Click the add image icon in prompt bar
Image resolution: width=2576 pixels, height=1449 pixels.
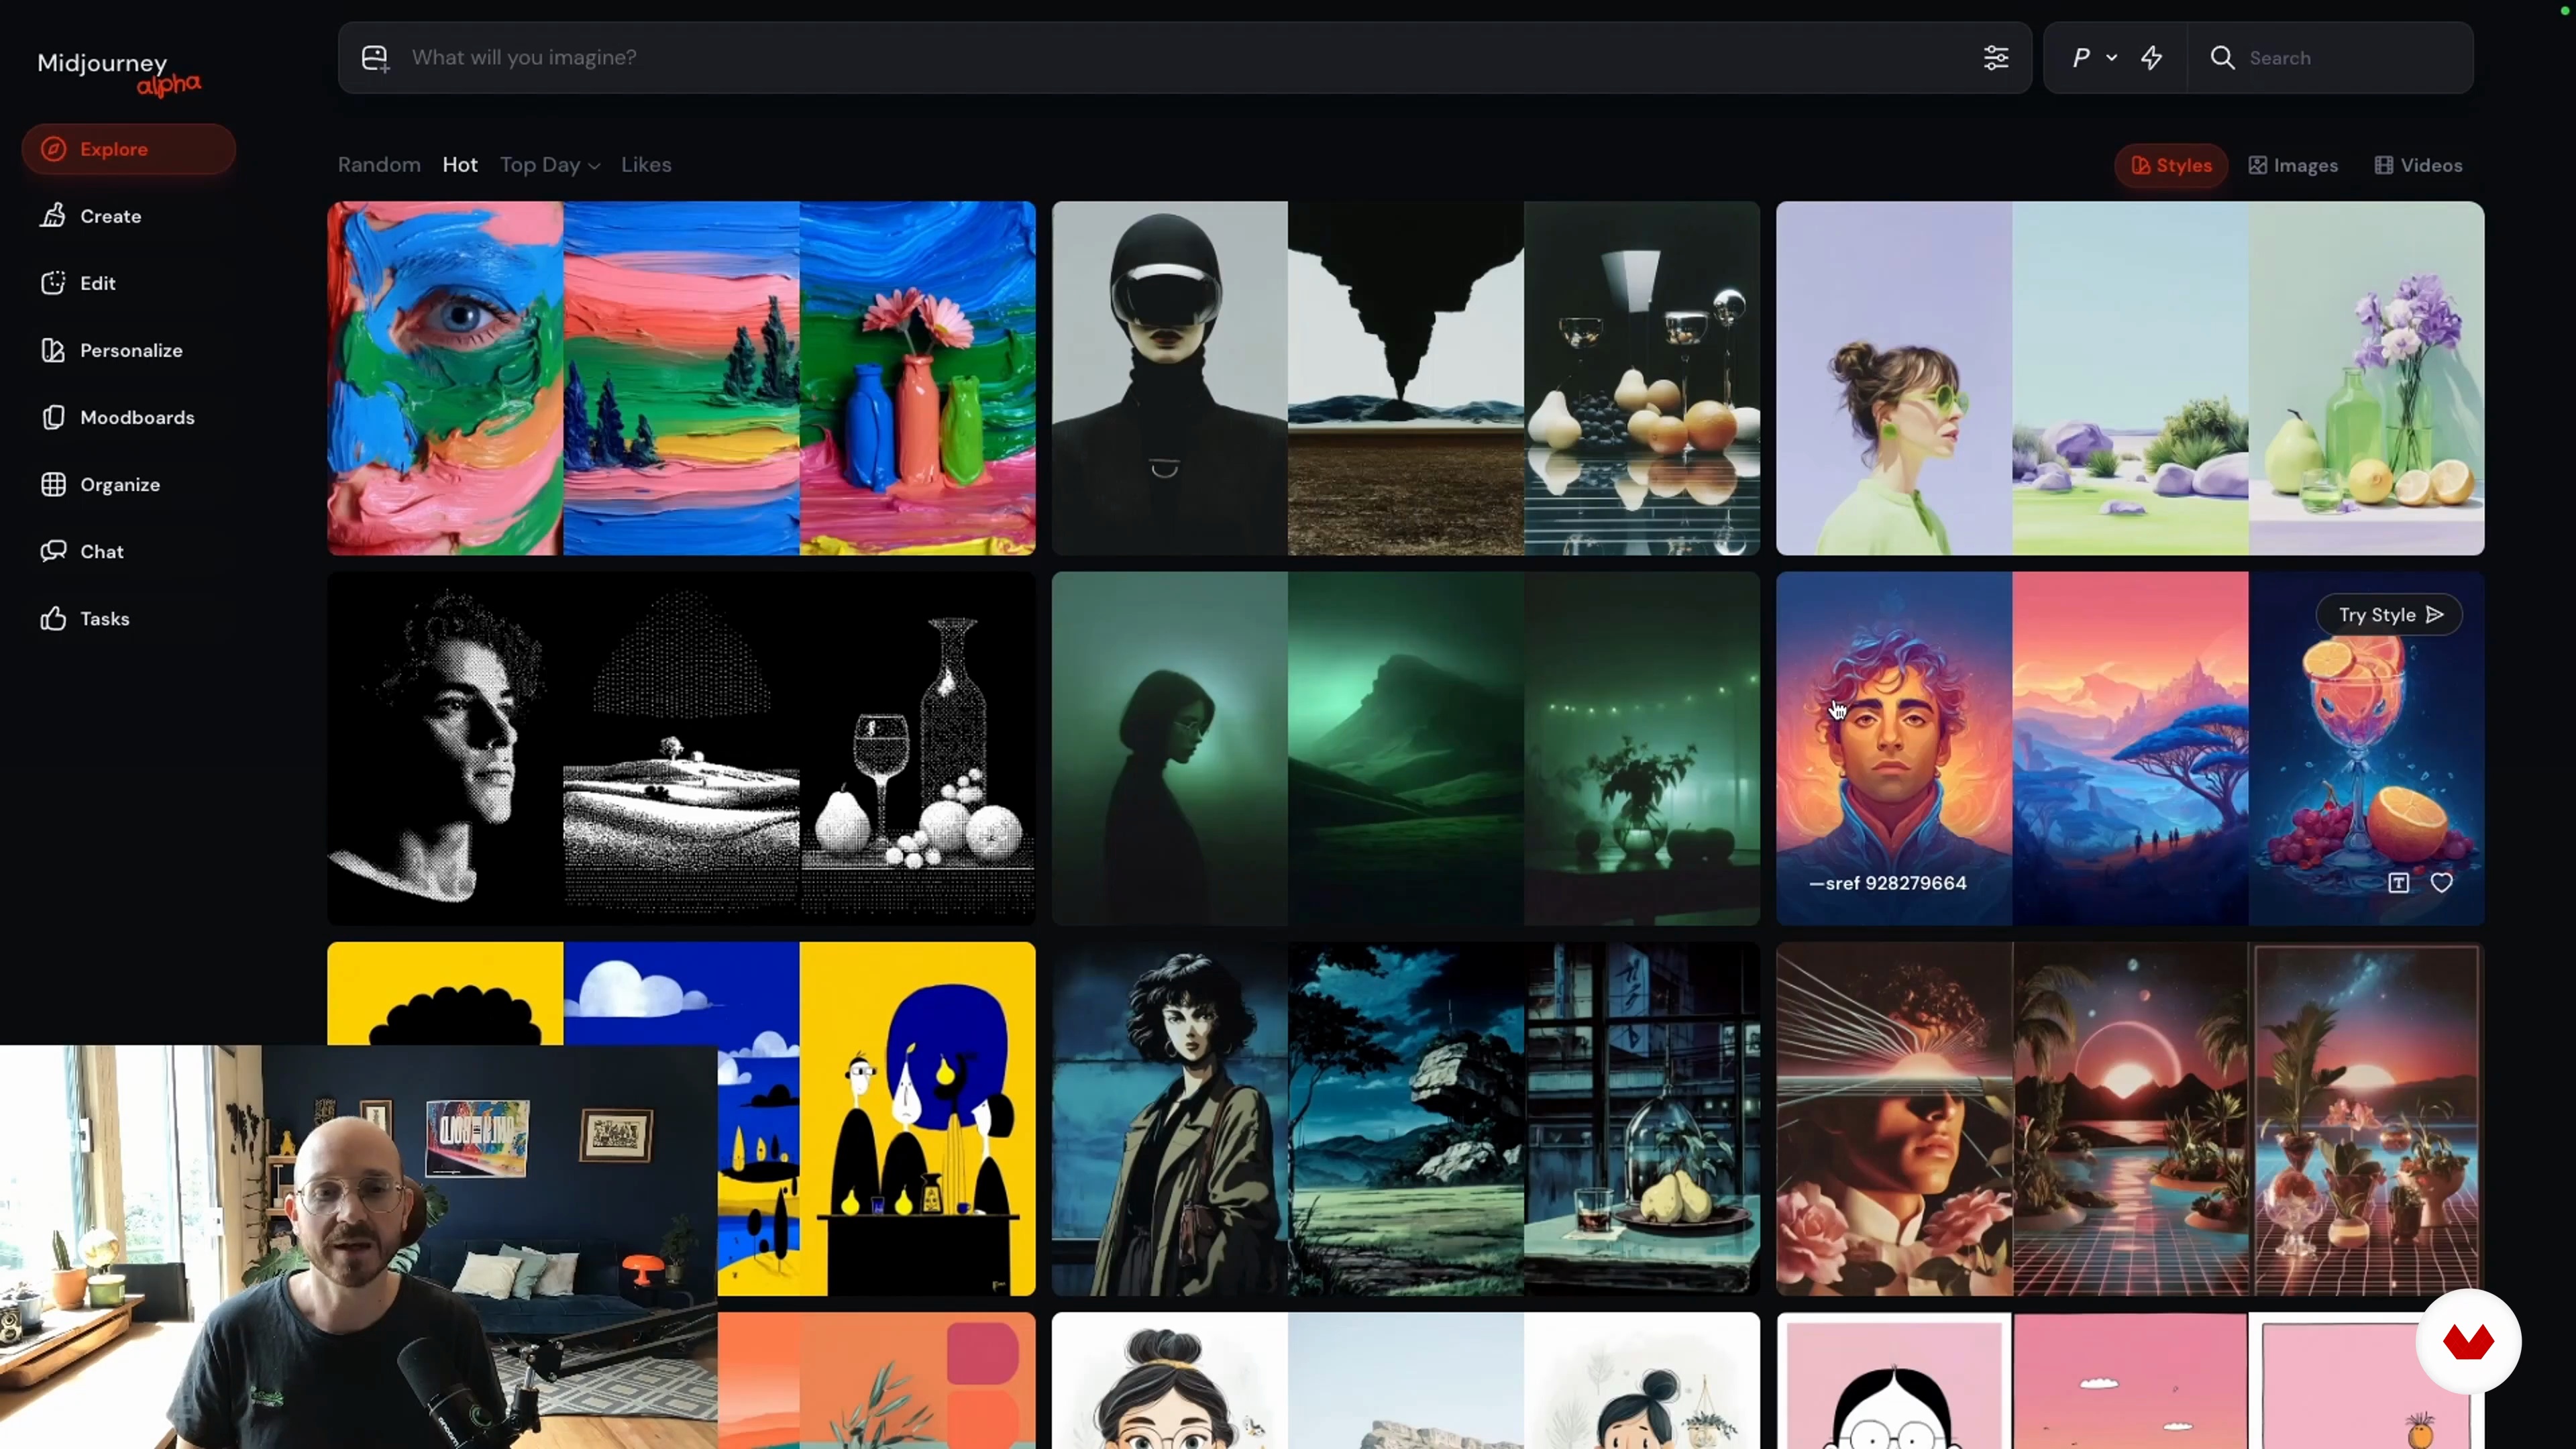(x=375, y=58)
